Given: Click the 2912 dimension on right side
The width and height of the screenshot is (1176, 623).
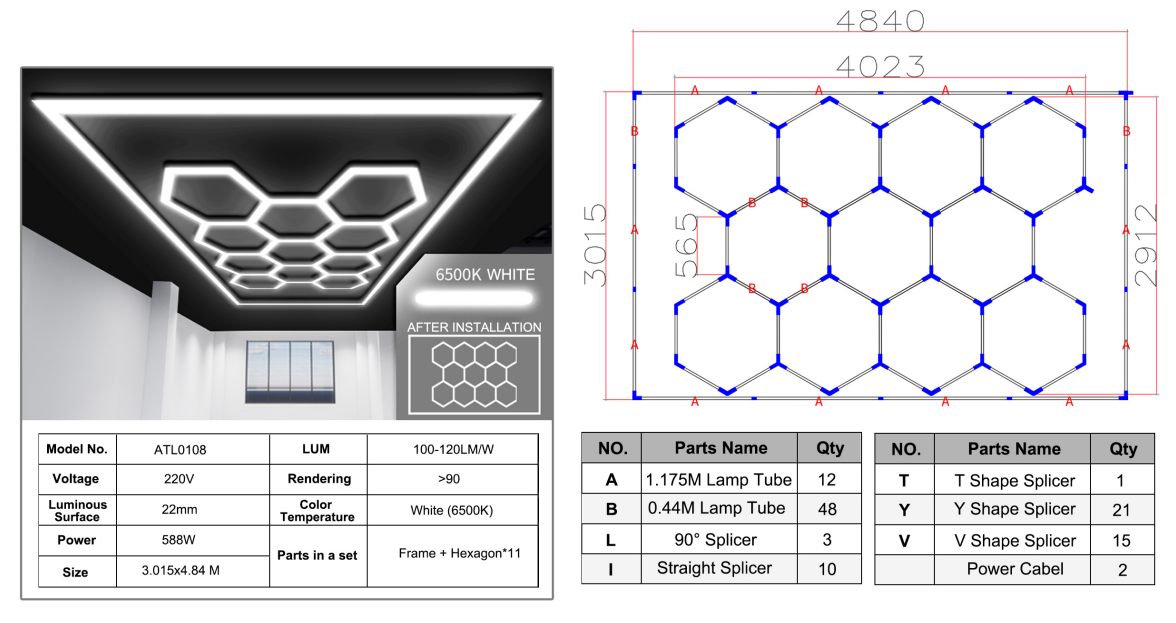Looking at the screenshot, I should coord(1152,246).
